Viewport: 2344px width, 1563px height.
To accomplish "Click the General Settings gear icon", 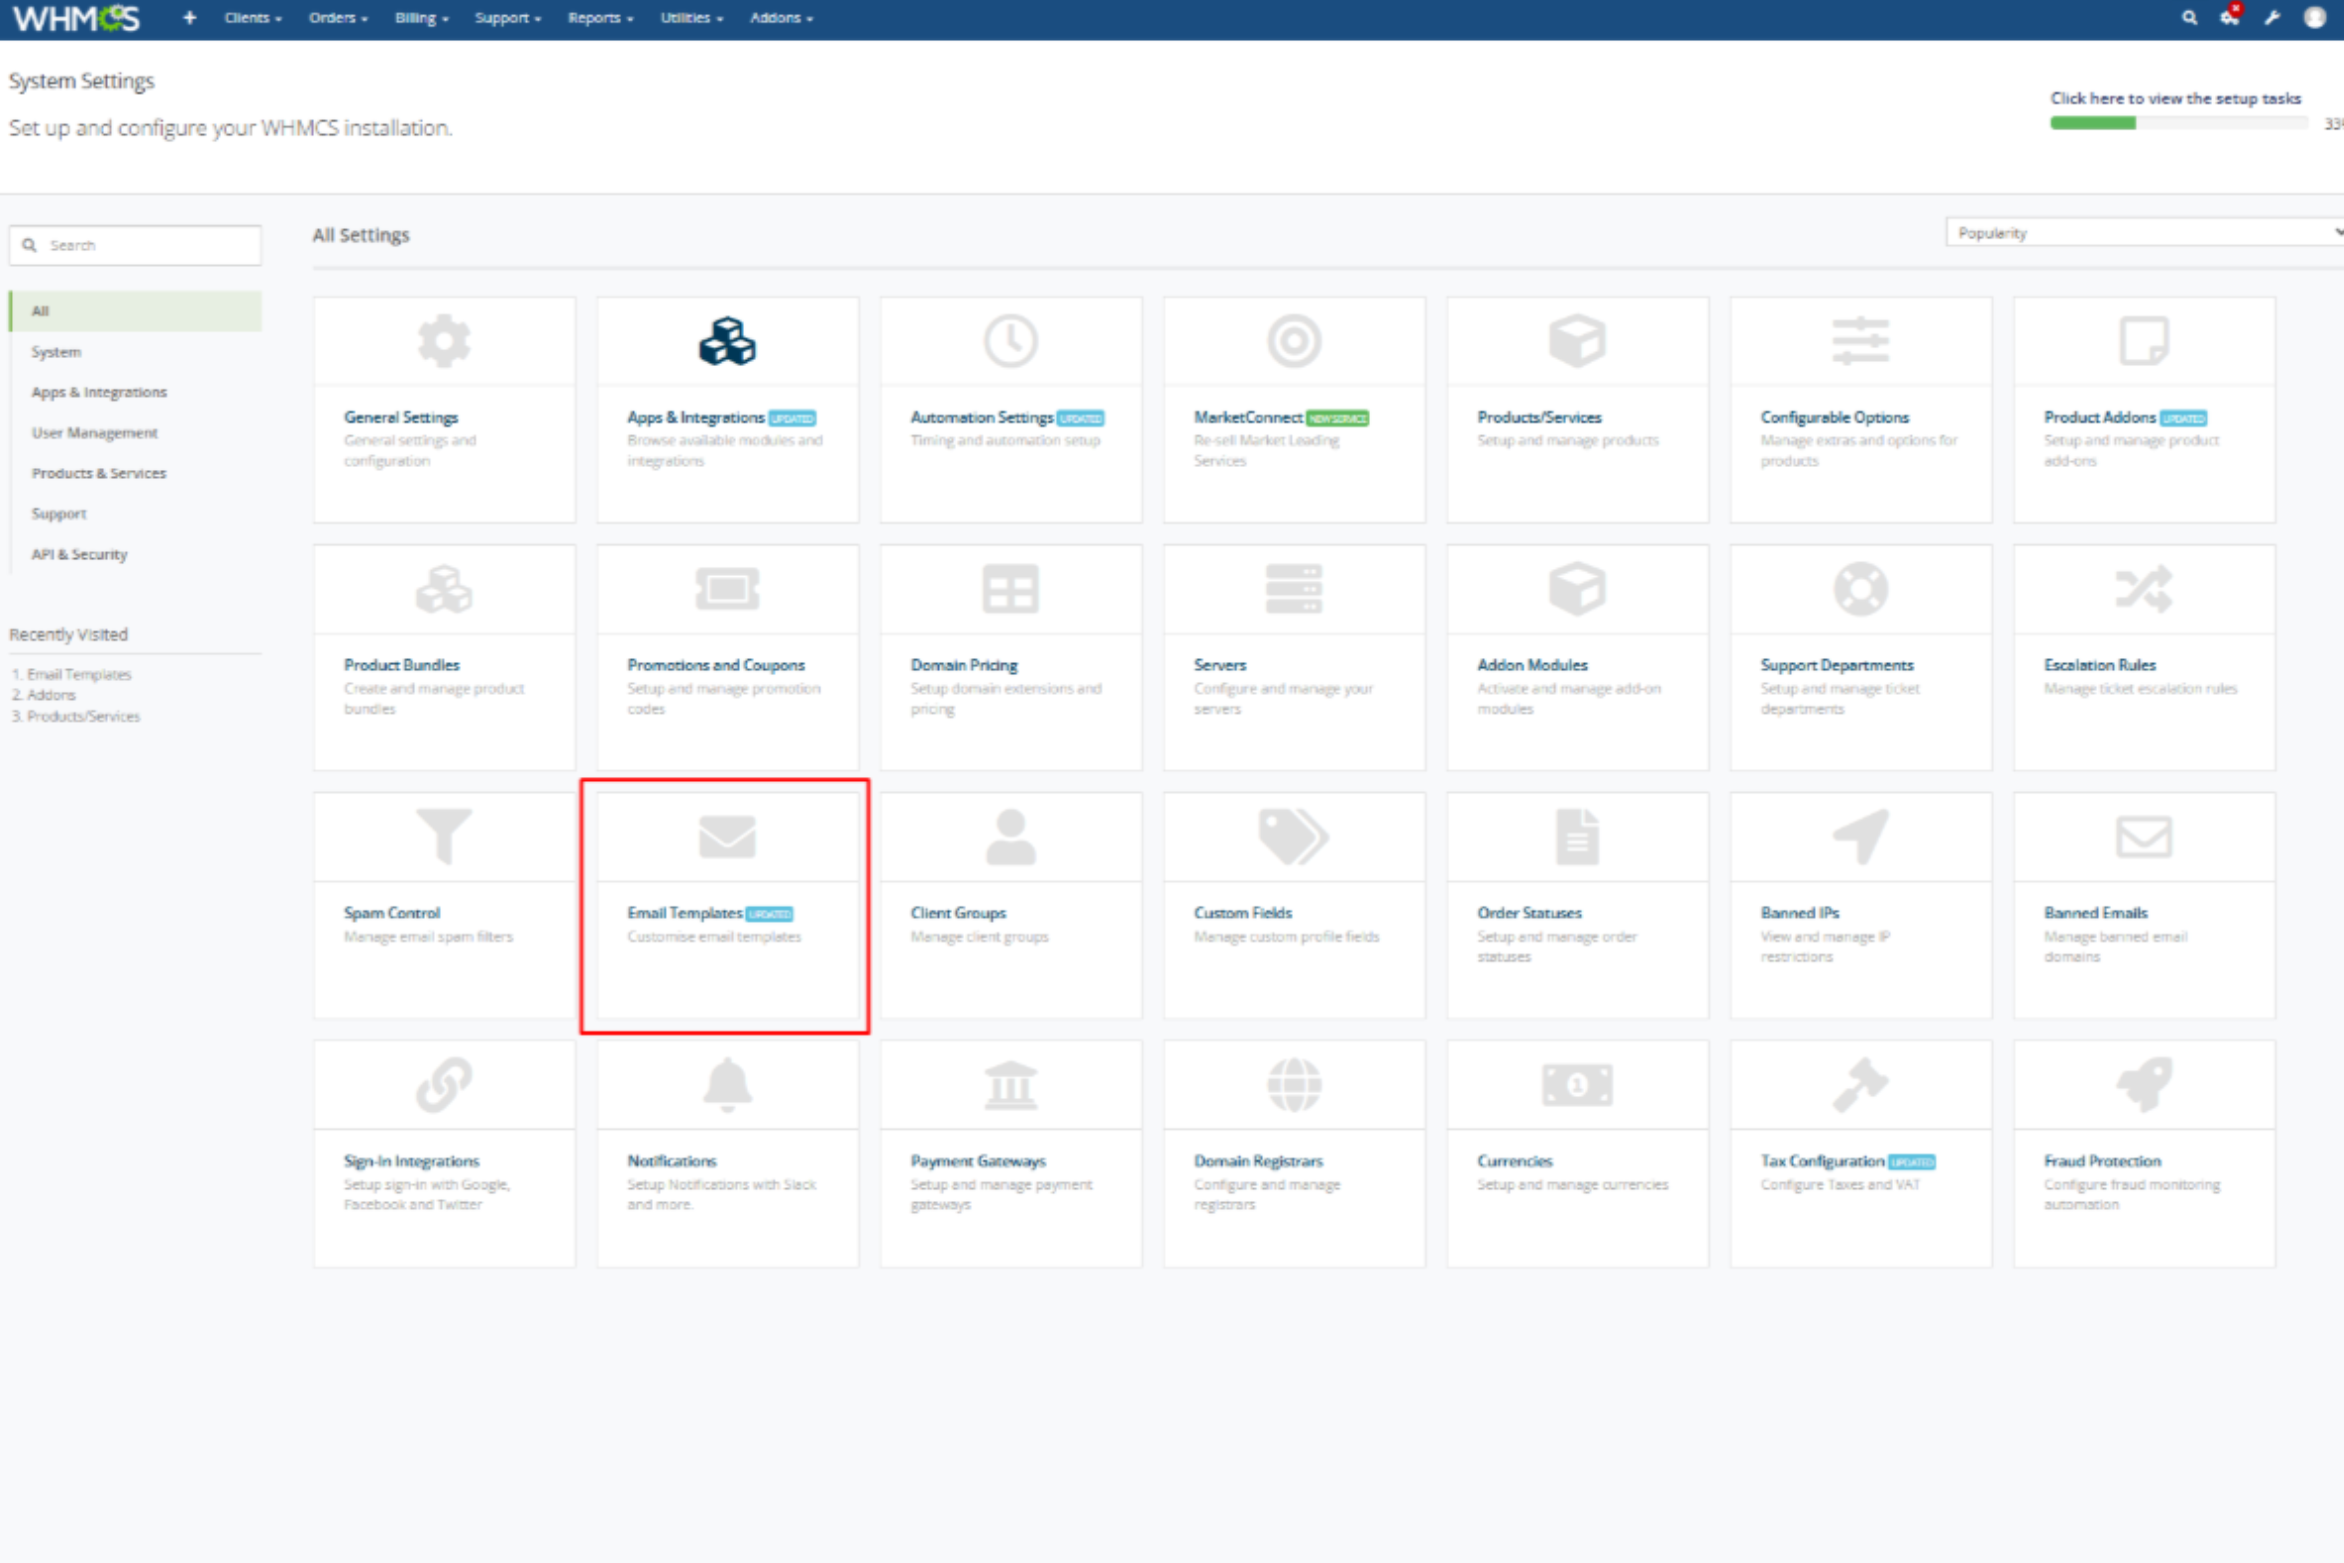I will pos(444,342).
